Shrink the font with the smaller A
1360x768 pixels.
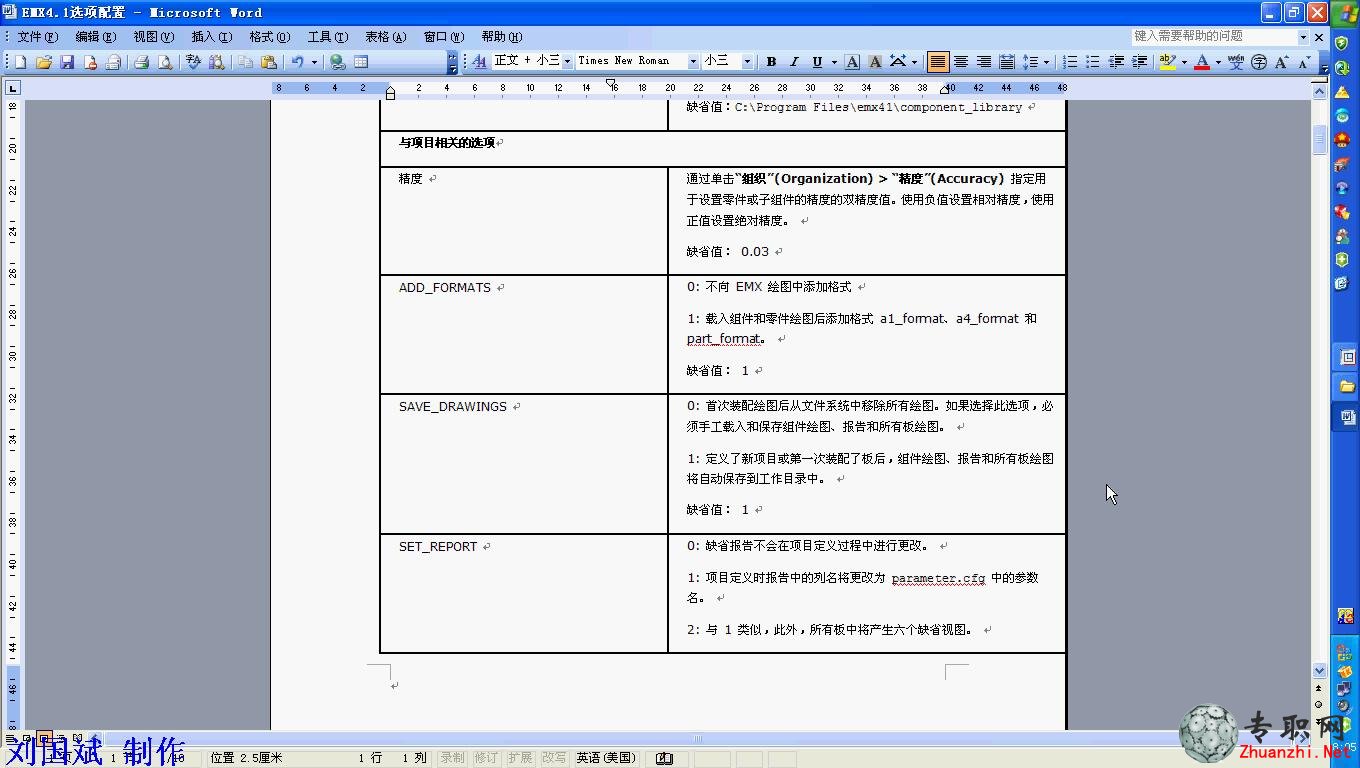tap(1304, 62)
